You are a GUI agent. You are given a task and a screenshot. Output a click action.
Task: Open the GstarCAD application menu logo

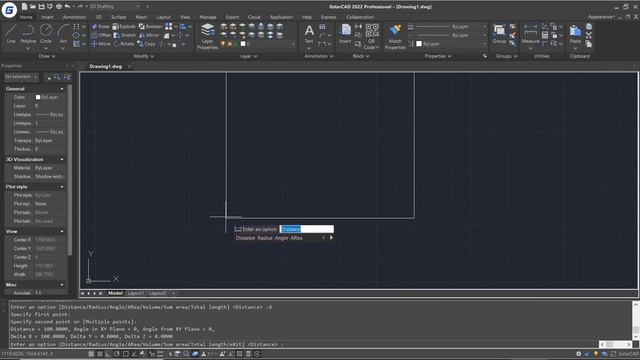(x=9, y=10)
